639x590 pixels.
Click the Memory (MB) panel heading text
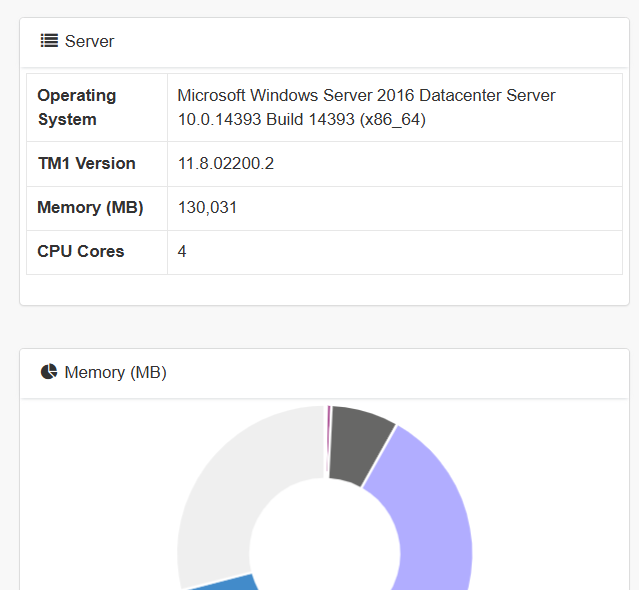(x=115, y=372)
